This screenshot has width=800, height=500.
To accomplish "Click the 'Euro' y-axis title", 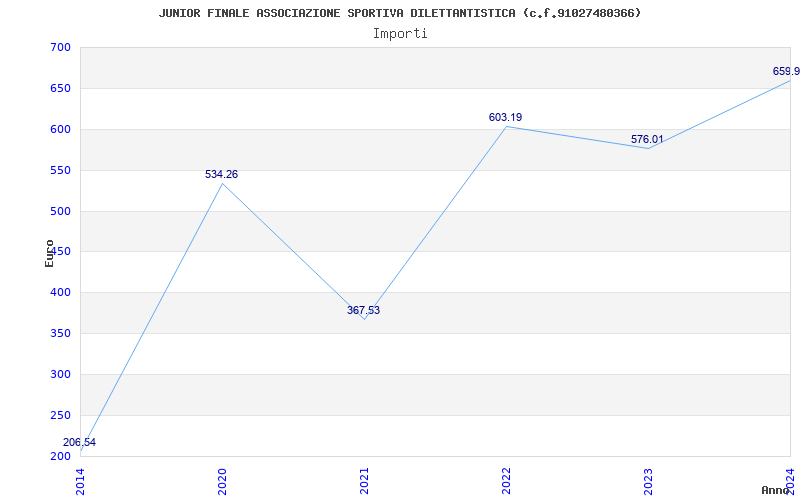I will [x=49, y=253].
